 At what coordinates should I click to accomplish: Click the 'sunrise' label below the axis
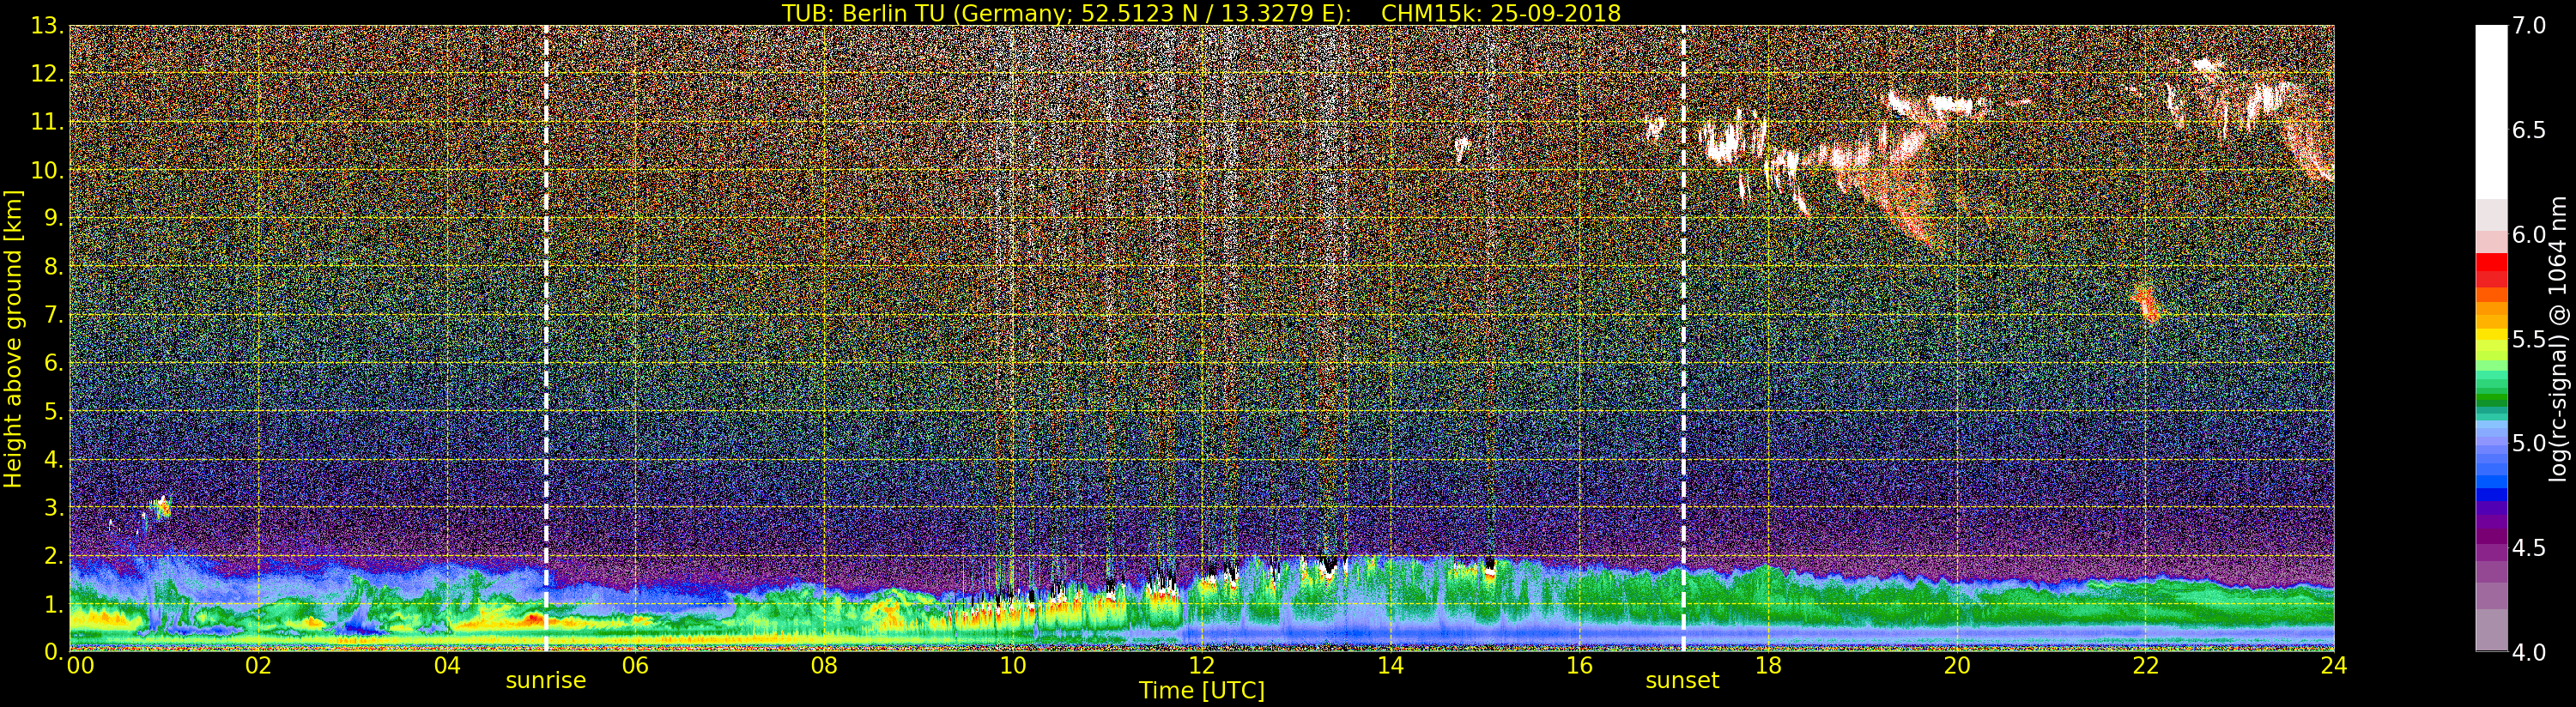545,681
